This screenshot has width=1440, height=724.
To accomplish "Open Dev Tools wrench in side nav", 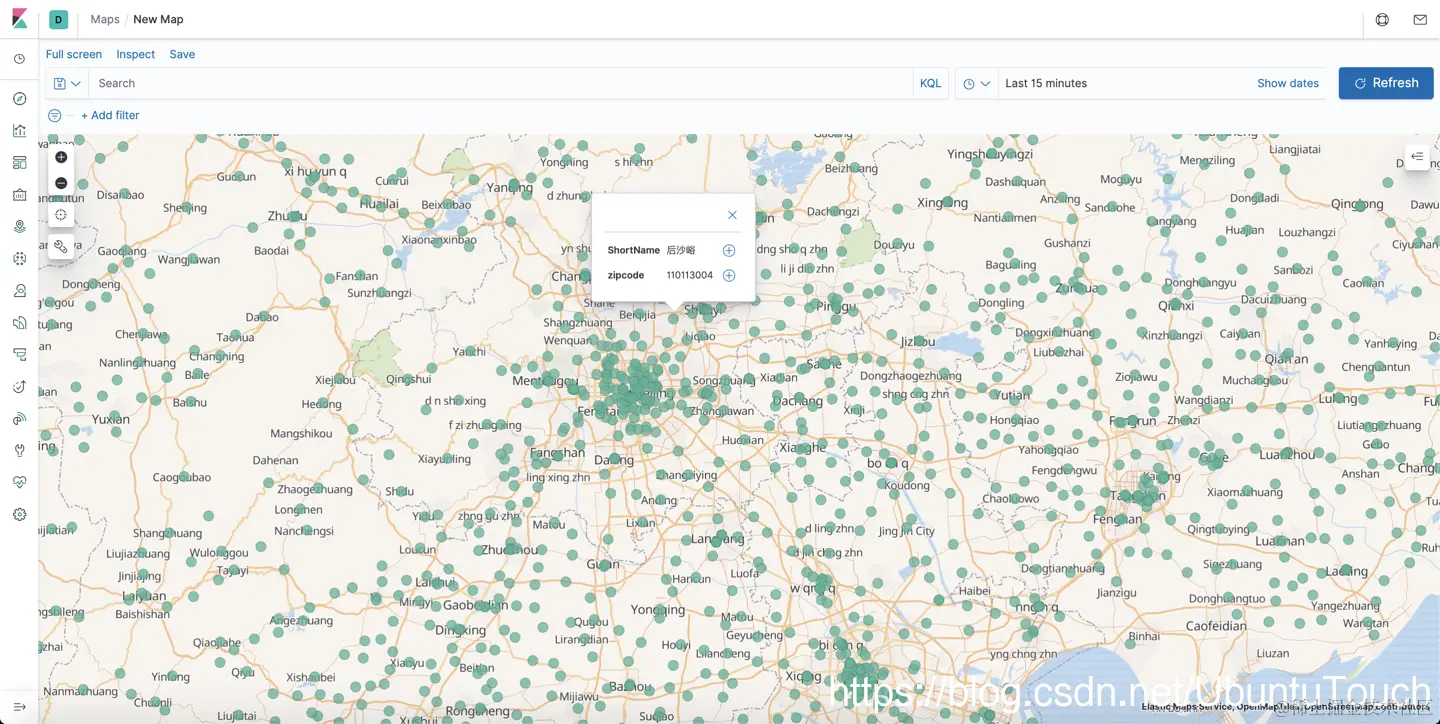I will [x=19, y=450].
